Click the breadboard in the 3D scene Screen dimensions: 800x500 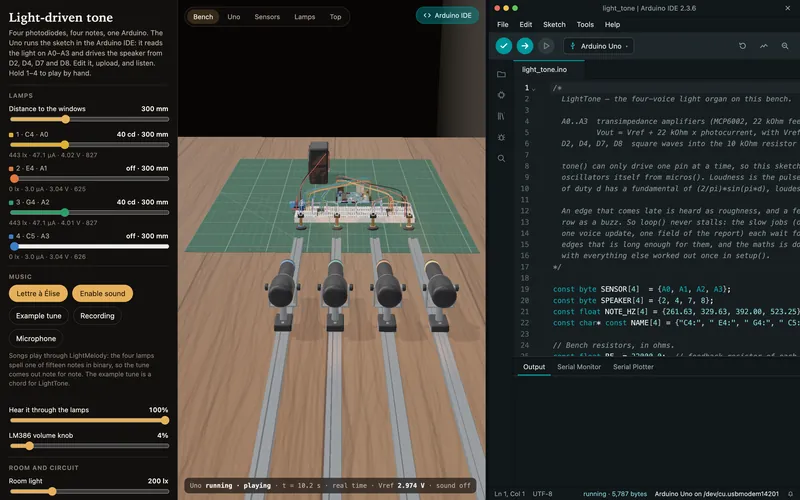pos(355,212)
